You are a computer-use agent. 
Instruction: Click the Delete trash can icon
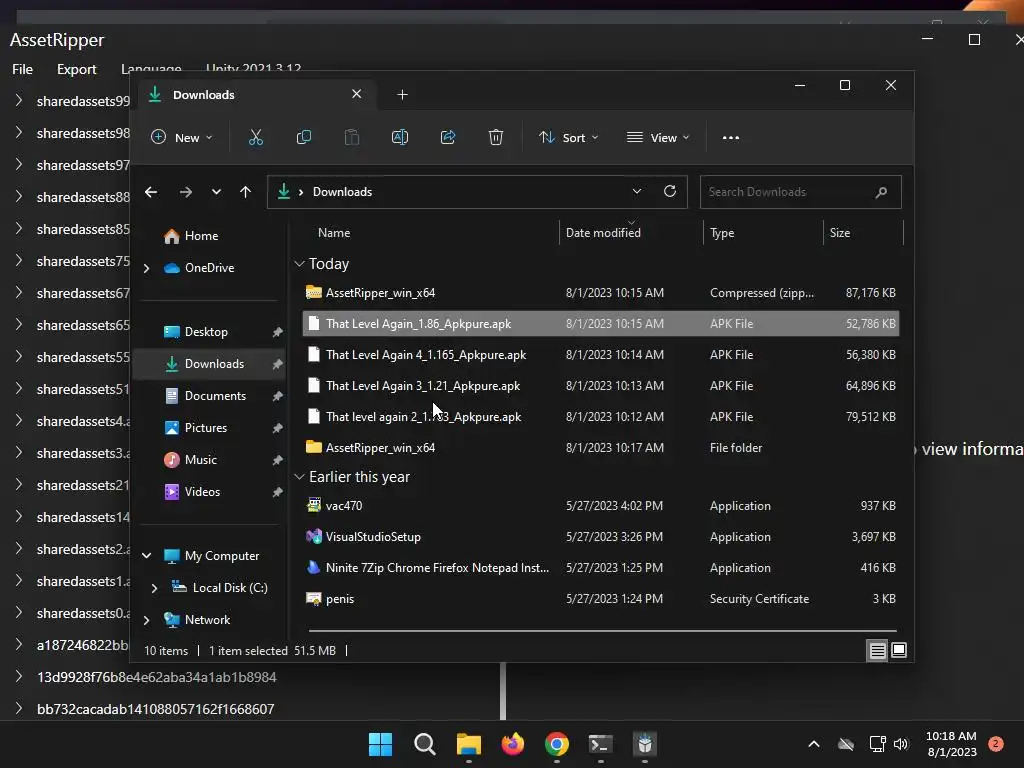[x=496, y=137]
